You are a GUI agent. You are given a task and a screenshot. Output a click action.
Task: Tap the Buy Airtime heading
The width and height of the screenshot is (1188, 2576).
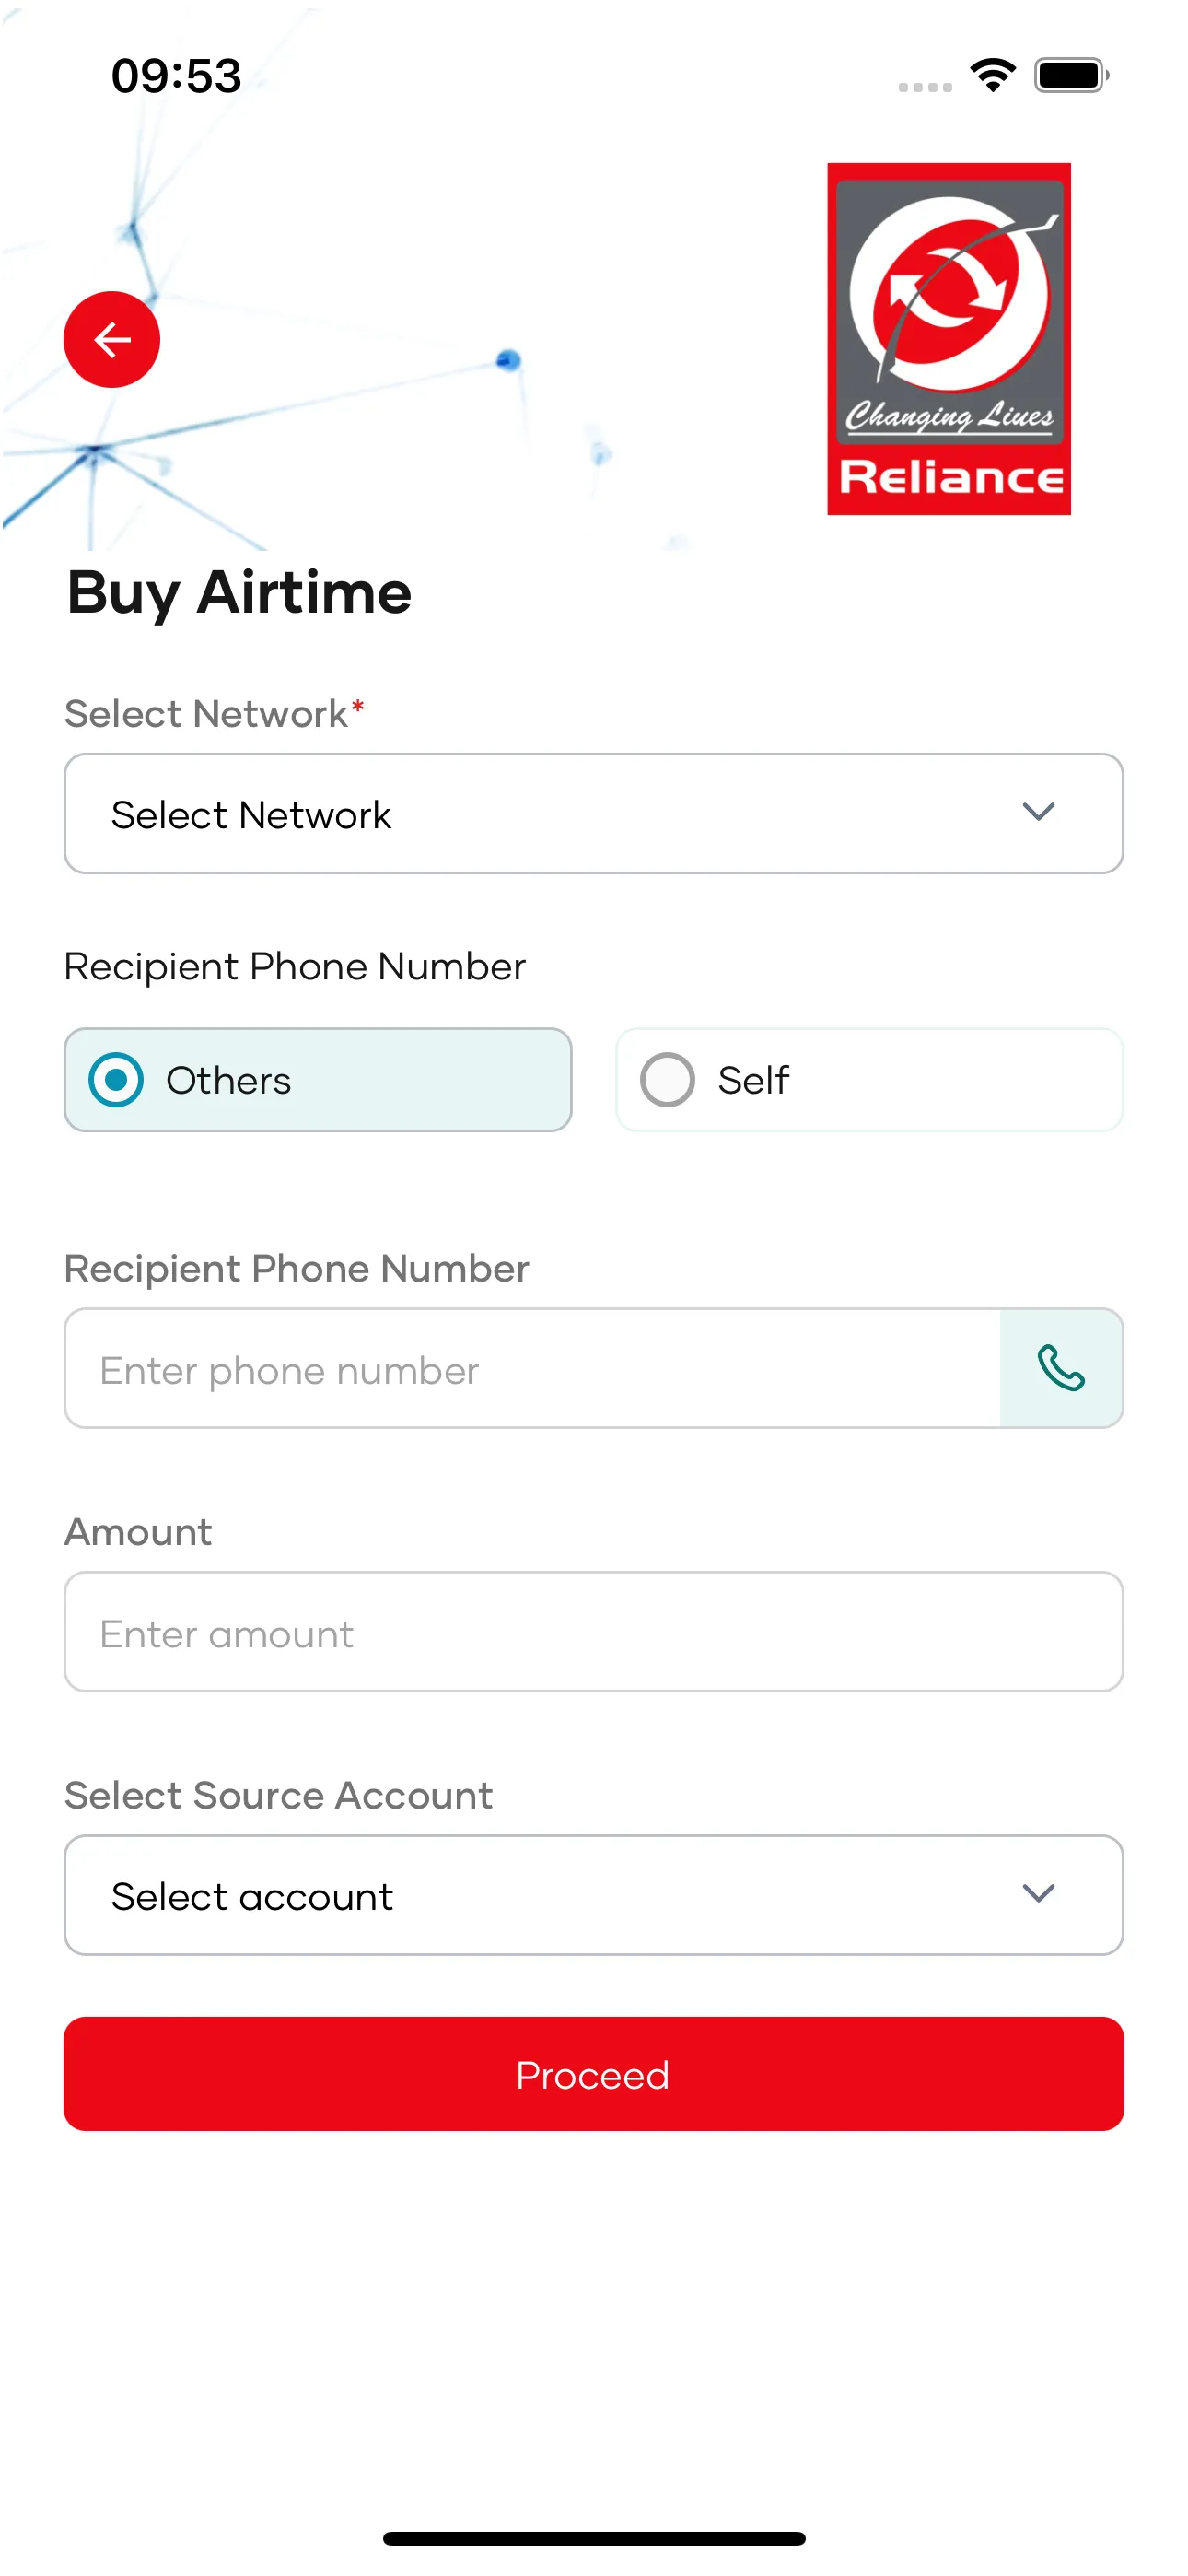coord(239,592)
